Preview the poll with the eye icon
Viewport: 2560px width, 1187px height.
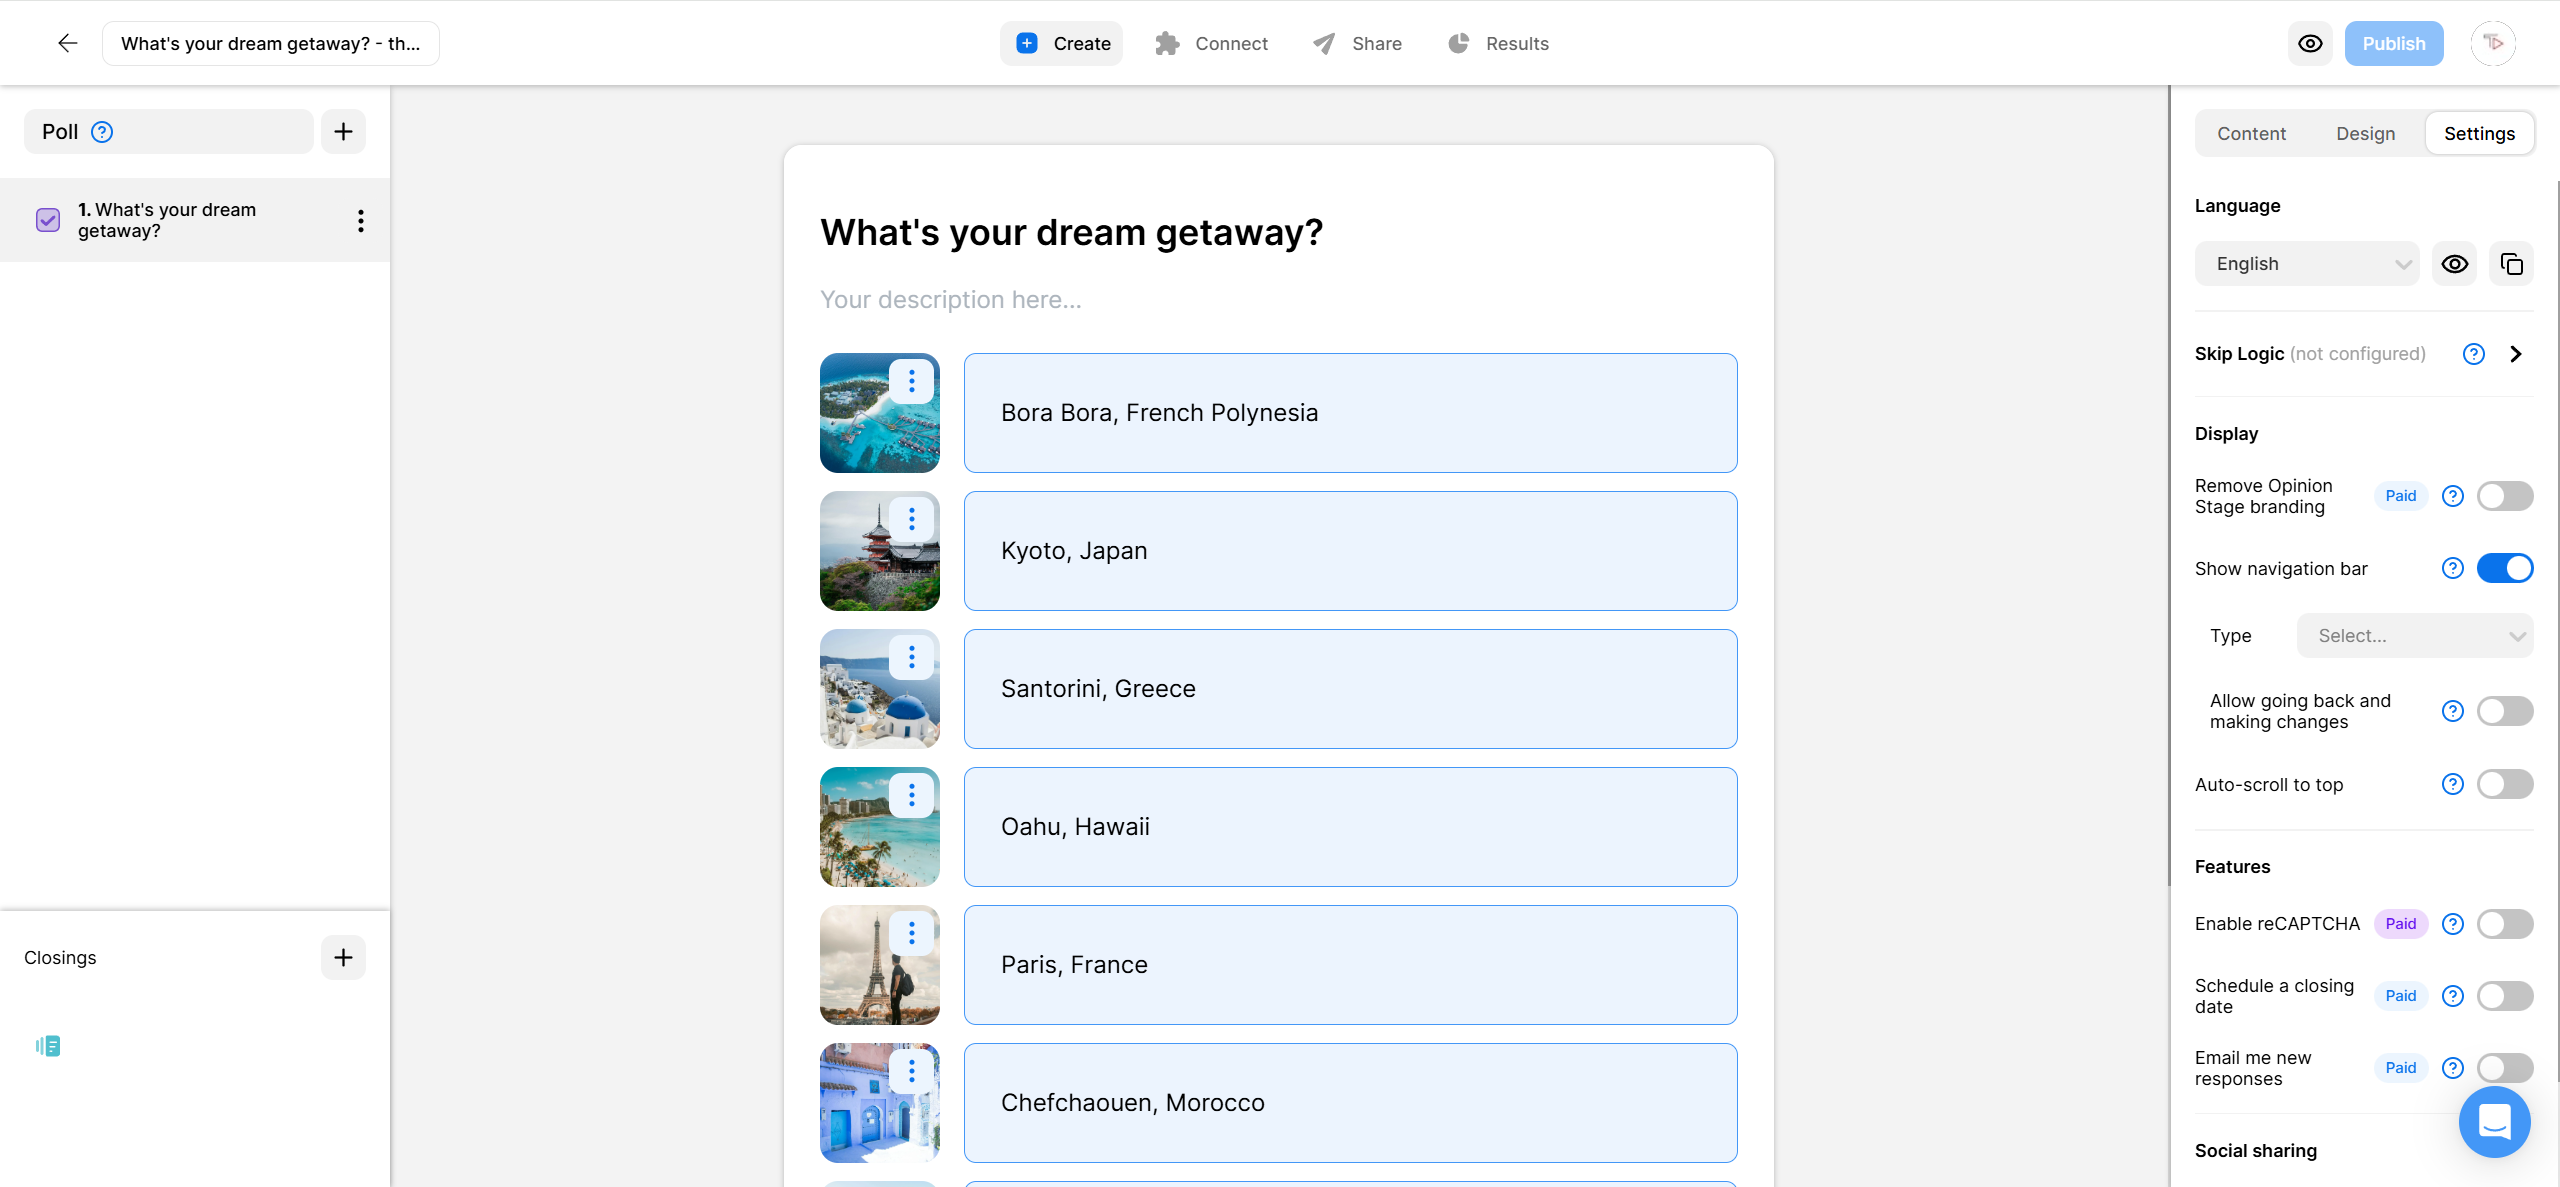(x=2310, y=43)
